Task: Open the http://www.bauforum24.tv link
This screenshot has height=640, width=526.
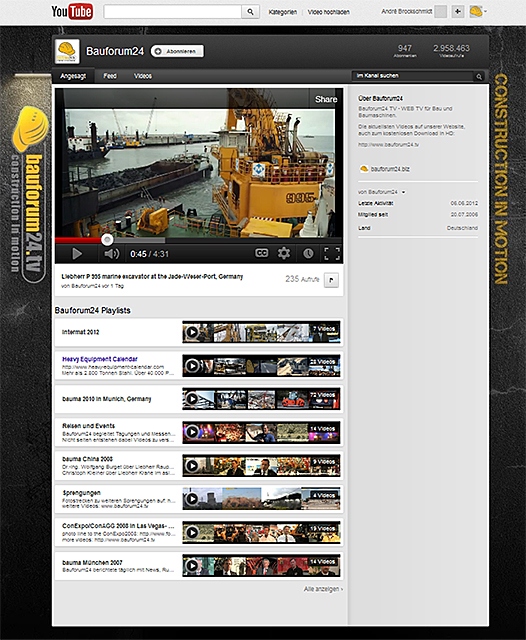Action: 388,144
